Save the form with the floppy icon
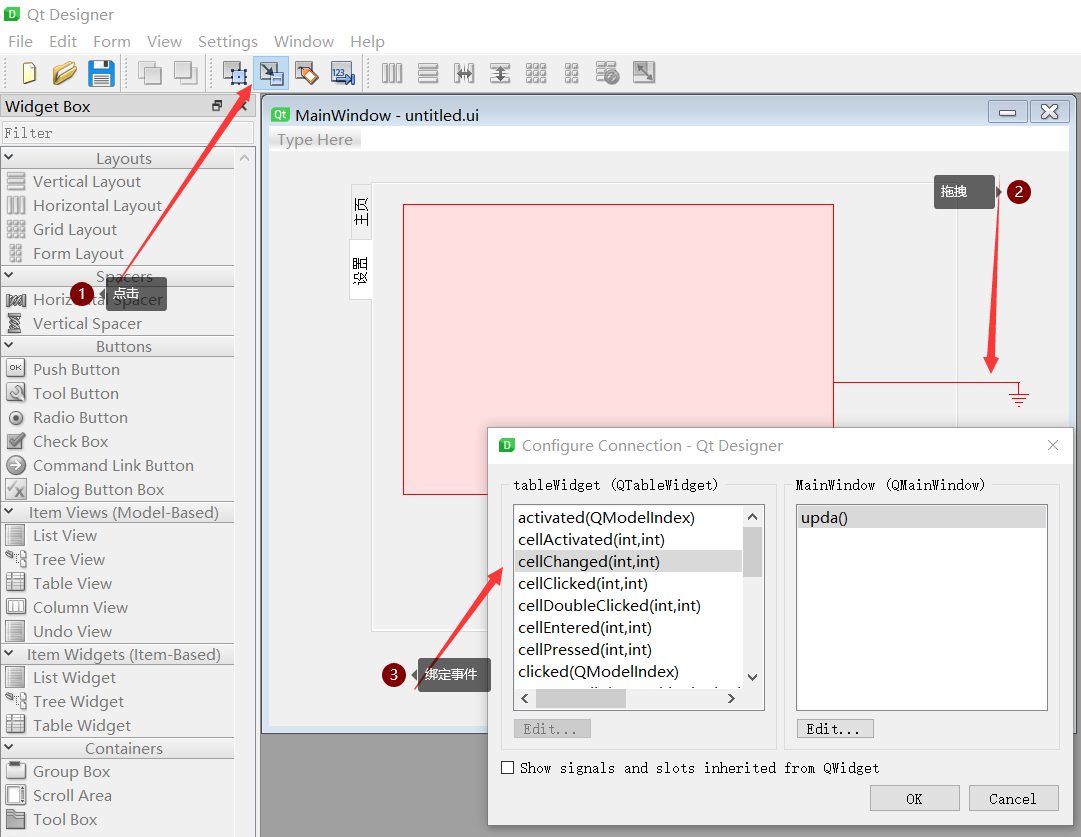Screen dimensions: 1081x837 pyautogui.click(x=101, y=73)
